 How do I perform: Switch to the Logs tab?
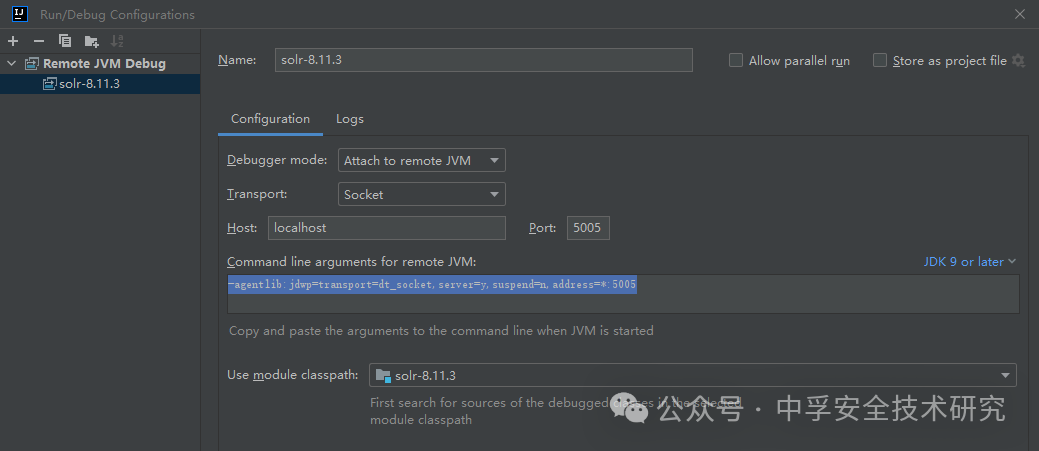[x=350, y=119]
